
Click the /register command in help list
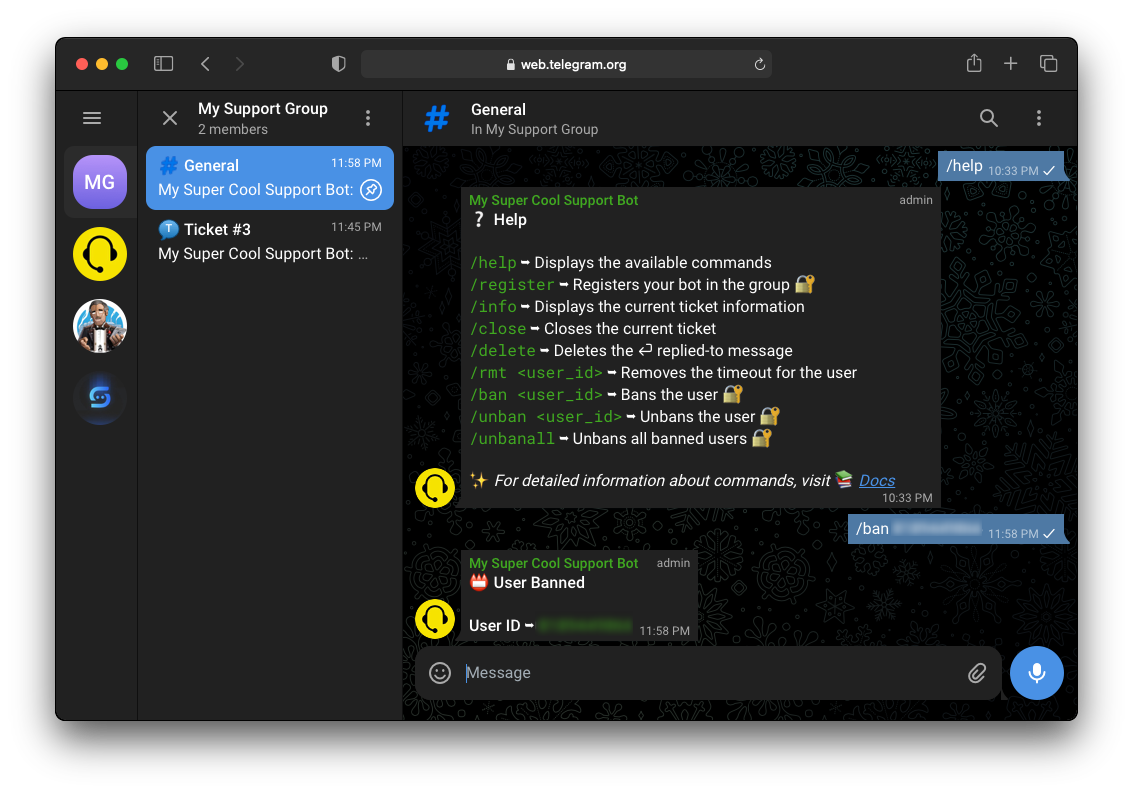[x=512, y=285]
